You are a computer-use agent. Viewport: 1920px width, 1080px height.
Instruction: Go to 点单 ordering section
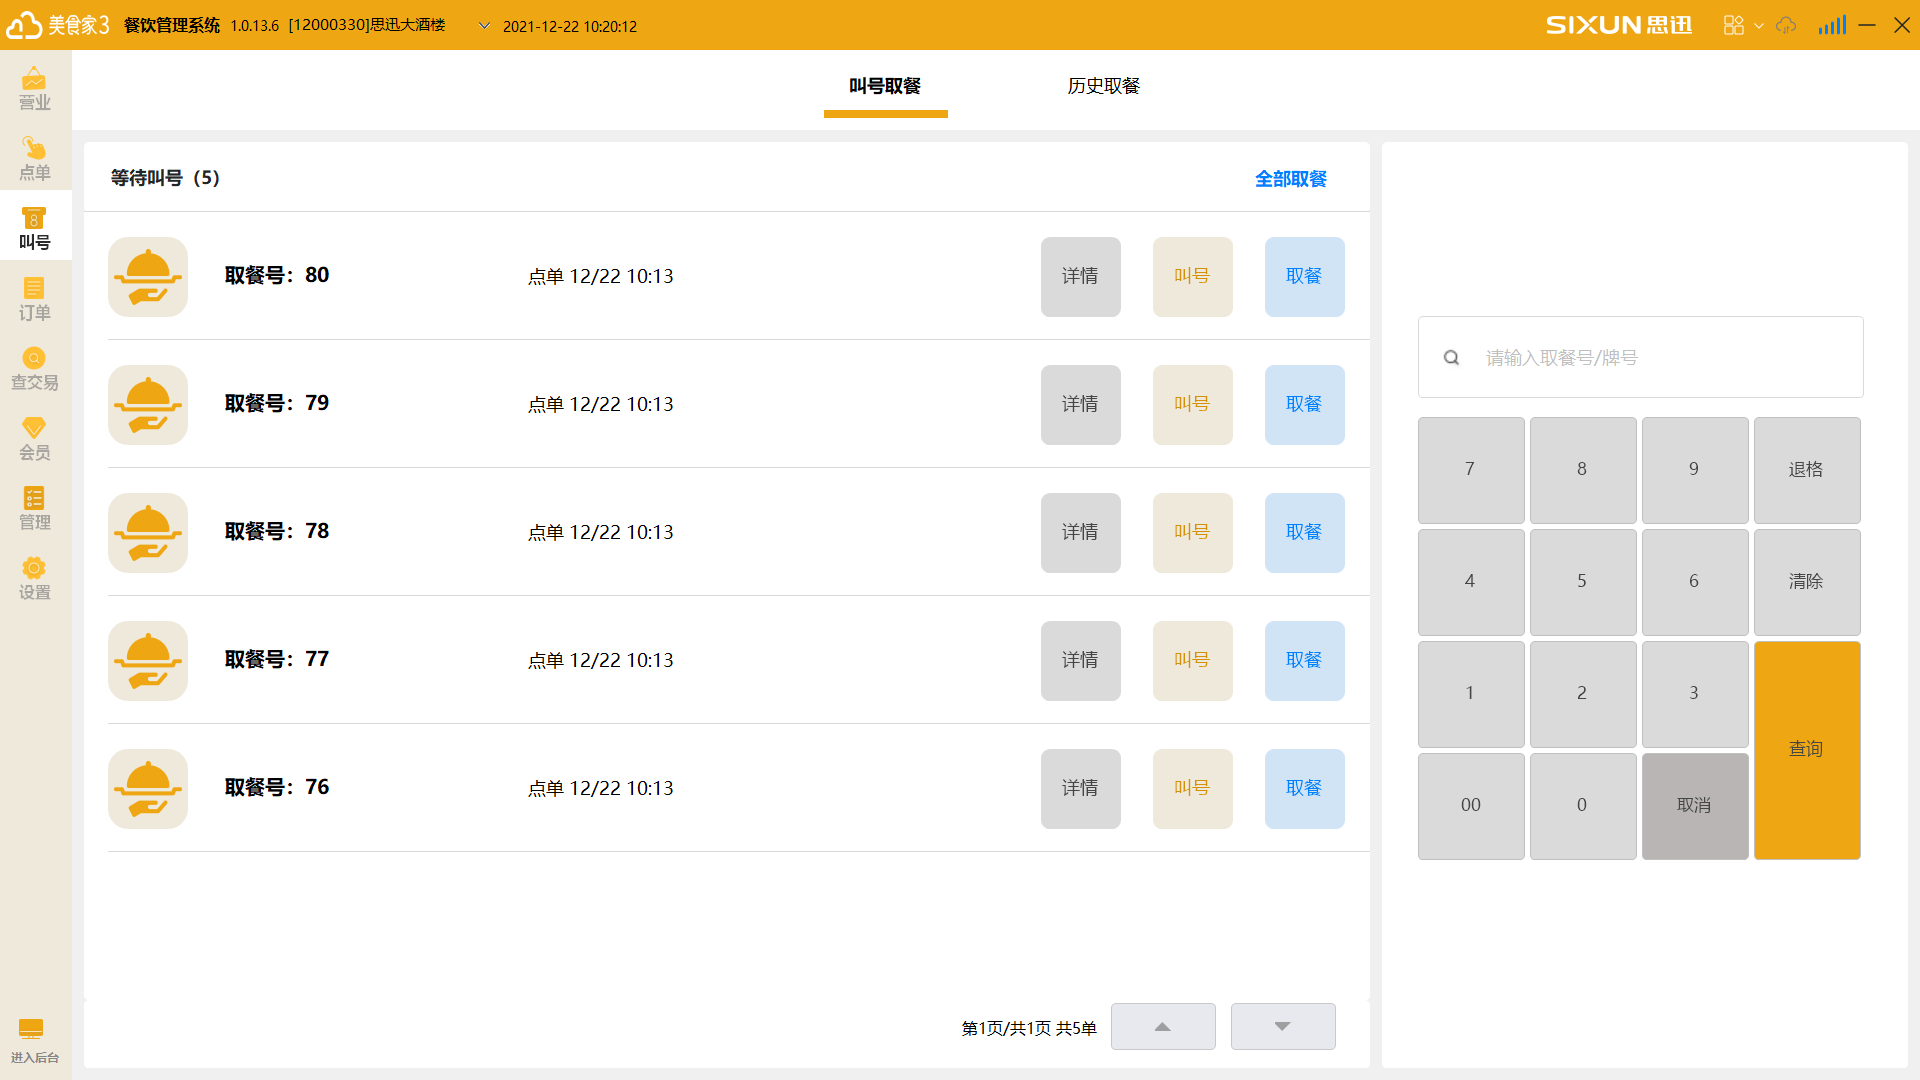tap(35, 158)
